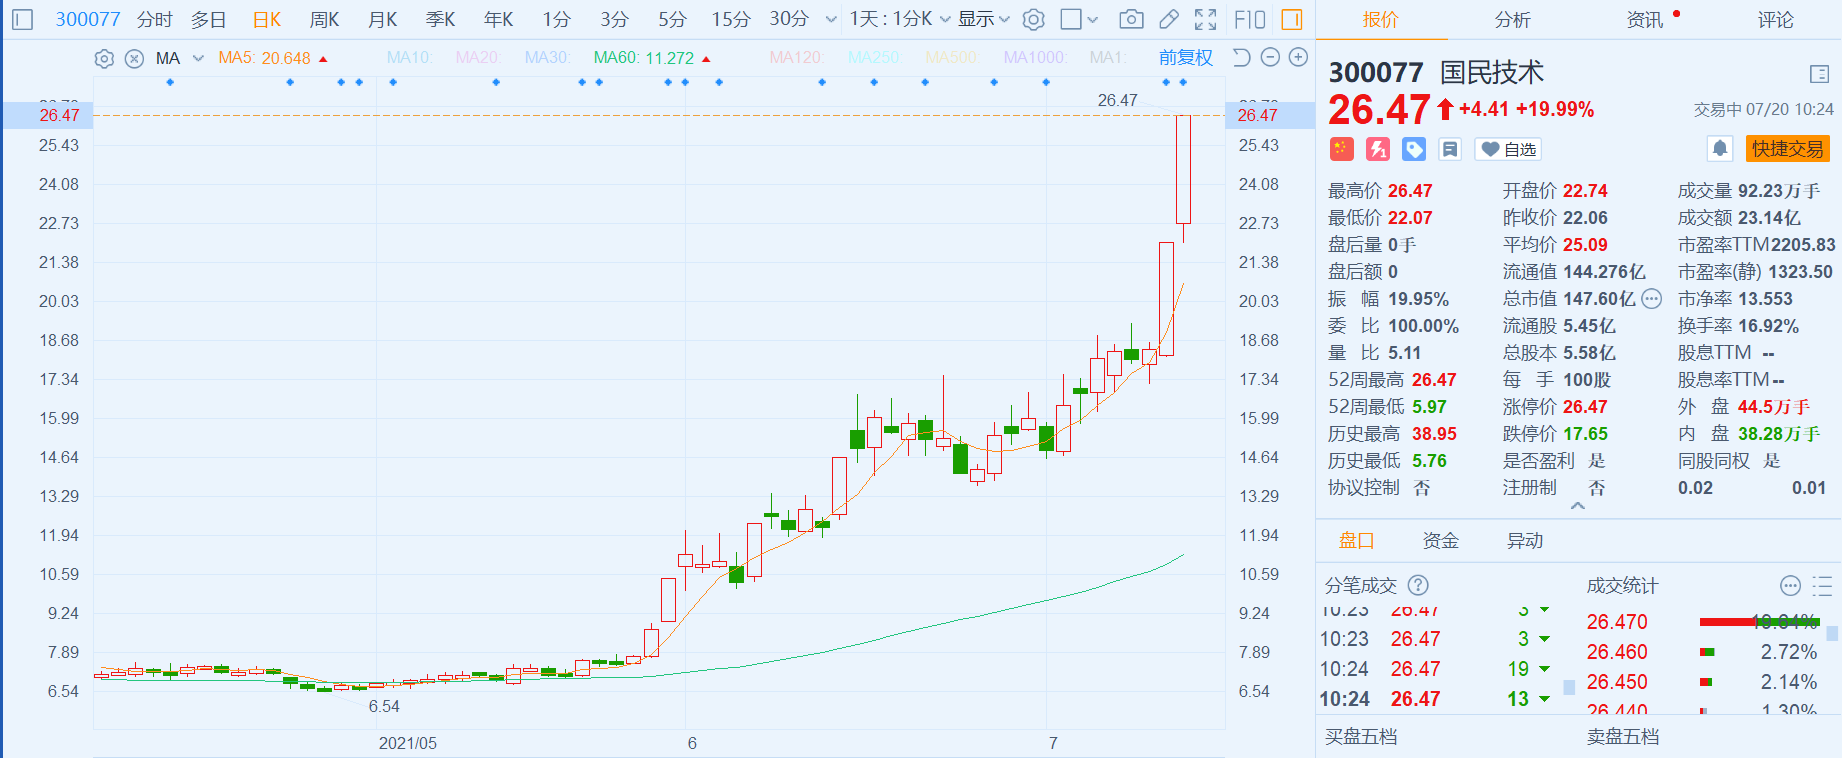
Task: Open the 显示 display dropdown
Action: tap(984, 19)
